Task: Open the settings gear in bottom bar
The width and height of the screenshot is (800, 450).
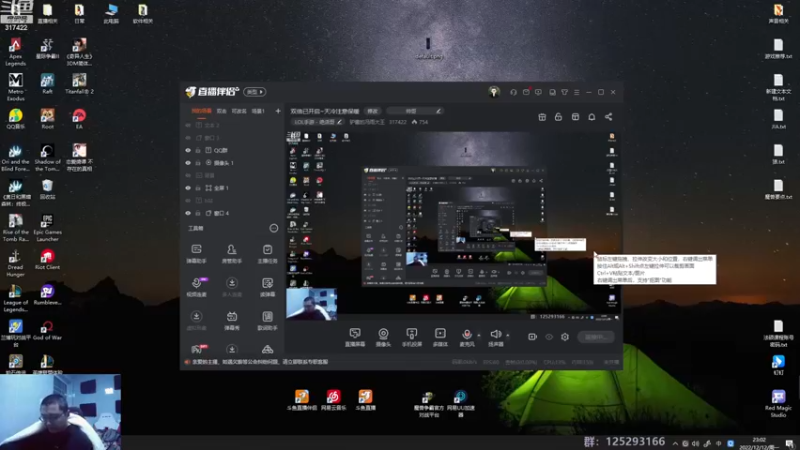Action: click(x=565, y=337)
